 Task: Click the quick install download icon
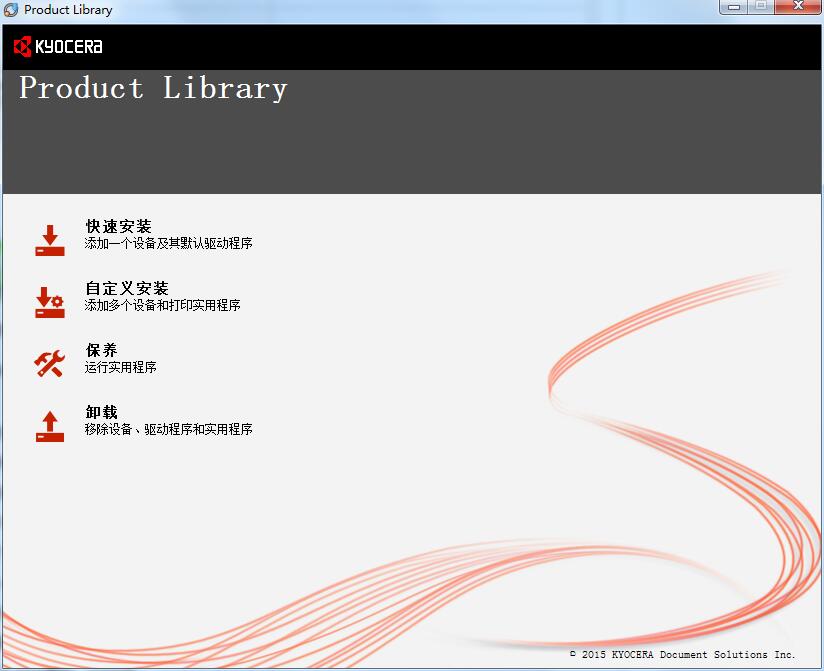50,241
